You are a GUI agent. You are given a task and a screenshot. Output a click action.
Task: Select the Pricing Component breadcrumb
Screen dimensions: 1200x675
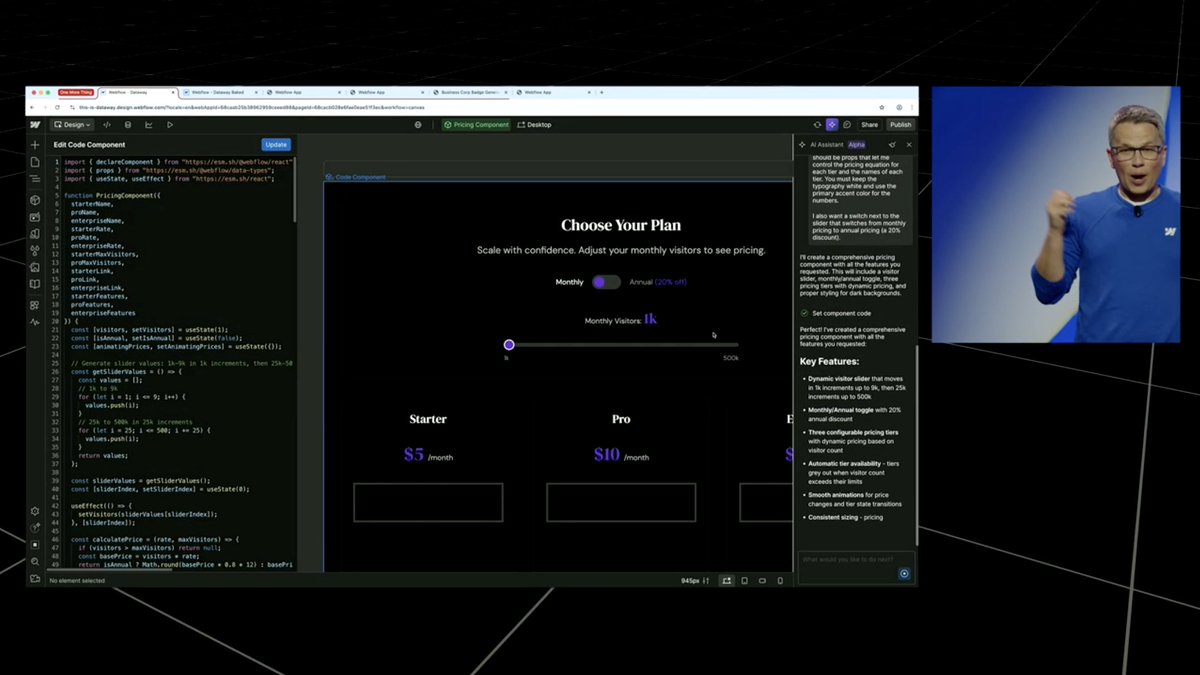tap(476, 125)
